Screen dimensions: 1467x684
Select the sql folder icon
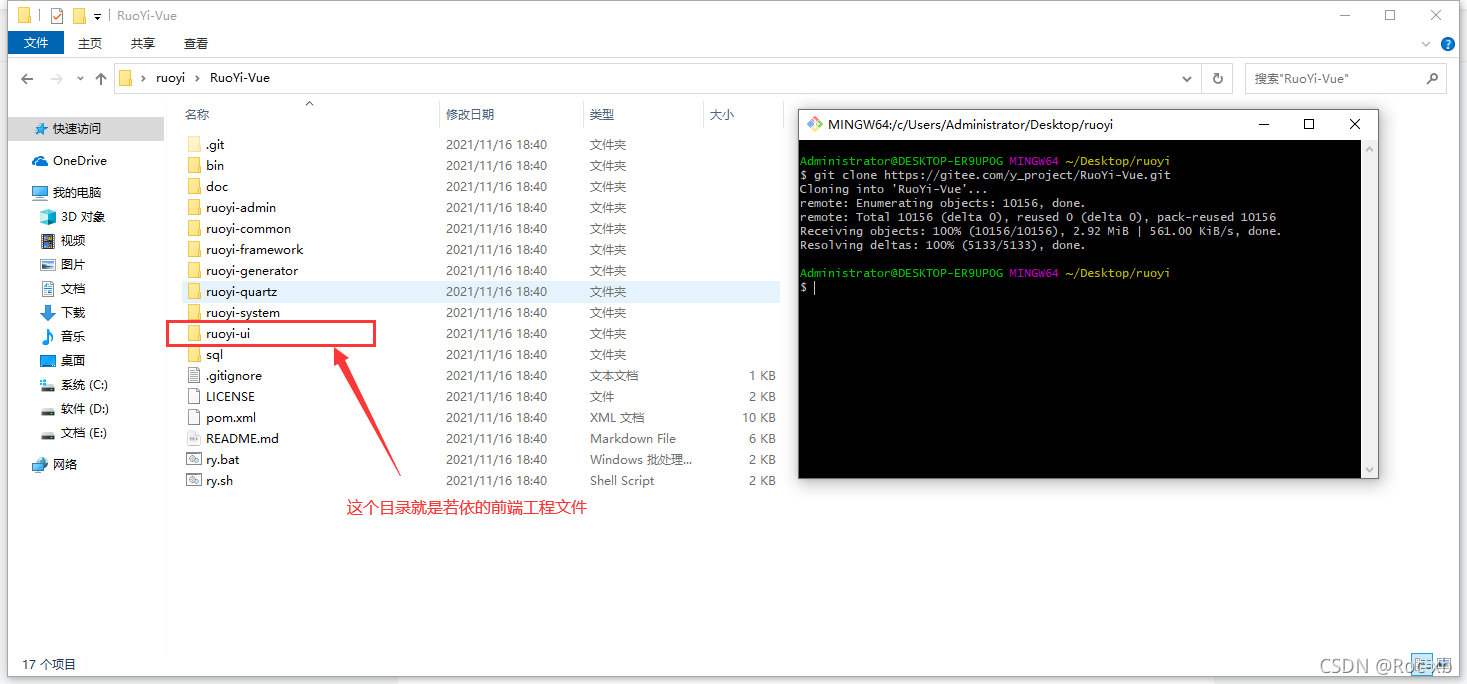(194, 355)
